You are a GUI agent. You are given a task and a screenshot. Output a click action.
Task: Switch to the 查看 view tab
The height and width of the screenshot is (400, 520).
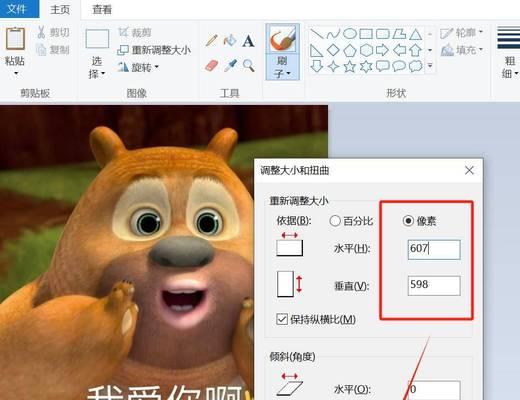pyautogui.click(x=102, y=9)
